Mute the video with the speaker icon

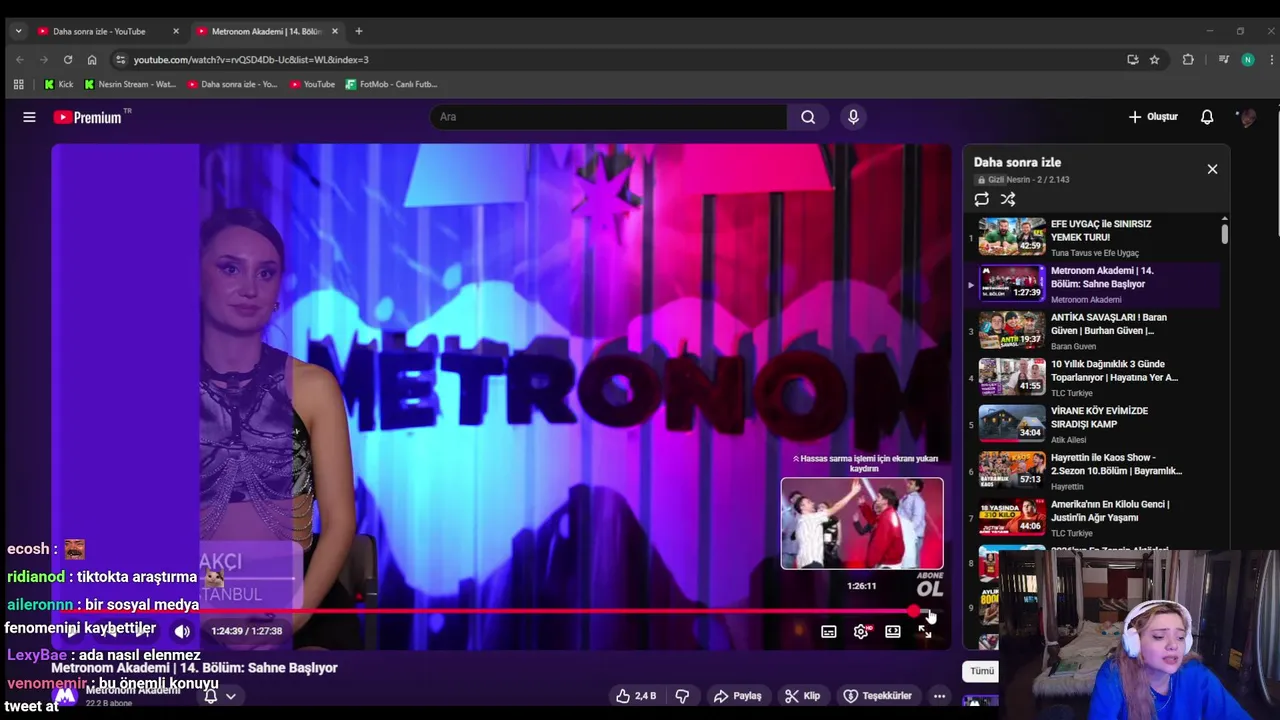click(x=182, y=631)
